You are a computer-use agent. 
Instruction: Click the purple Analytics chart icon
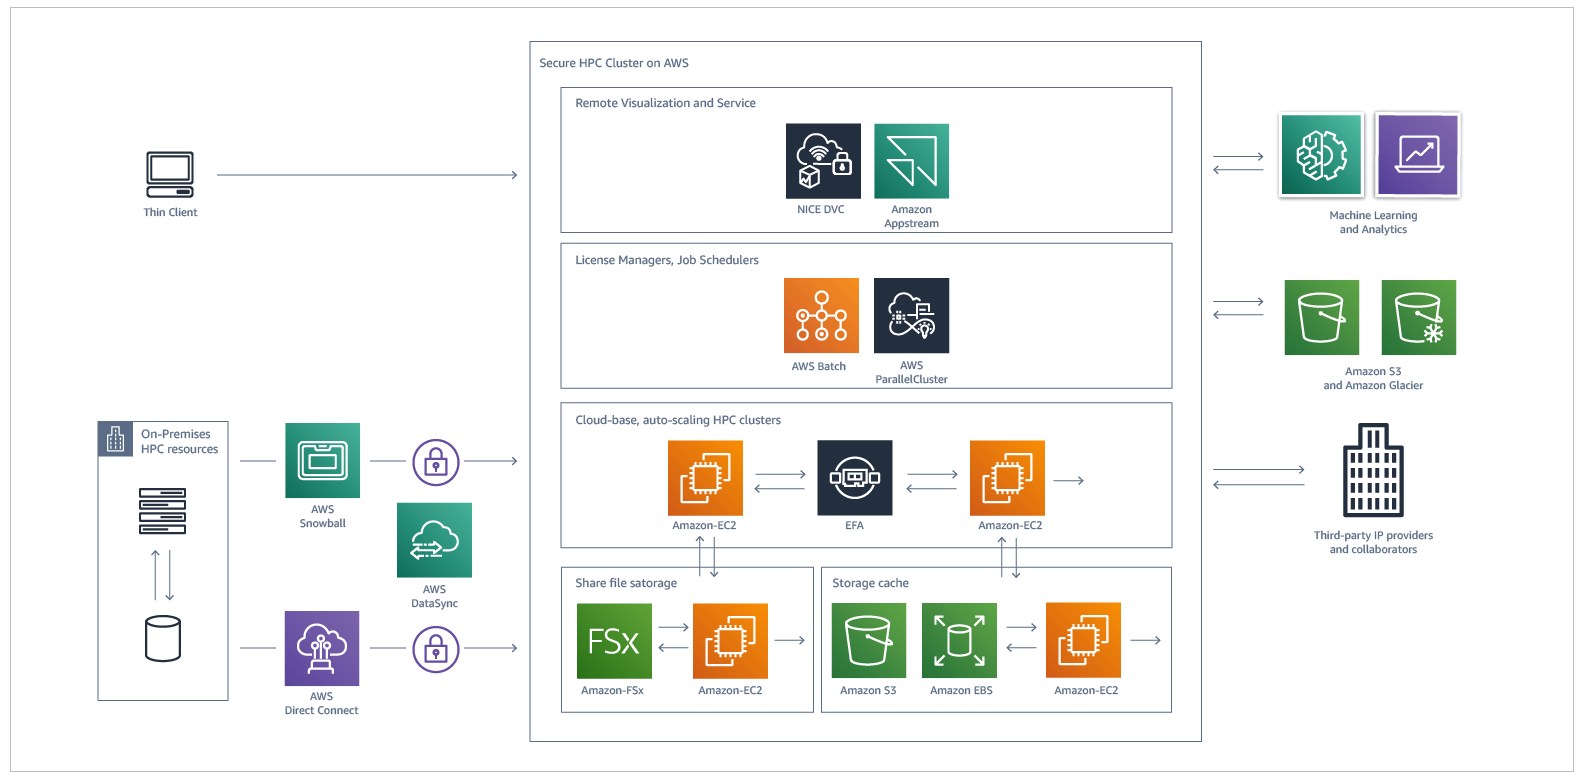[1418, 155]
